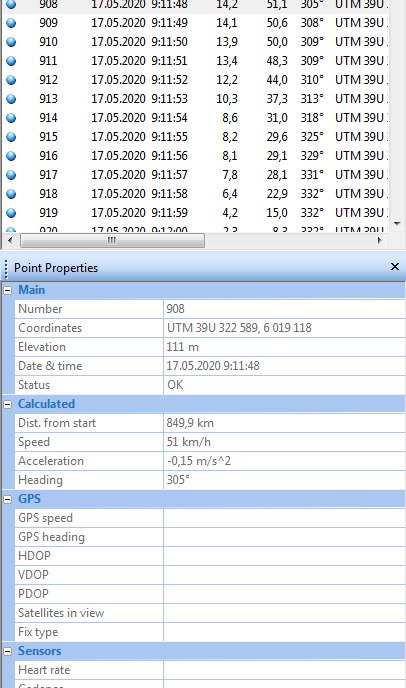This screenshot has height=688, width=406.
Task: Click timestamp 17.05.2020 9:11:53
Action: pos(140,99)
